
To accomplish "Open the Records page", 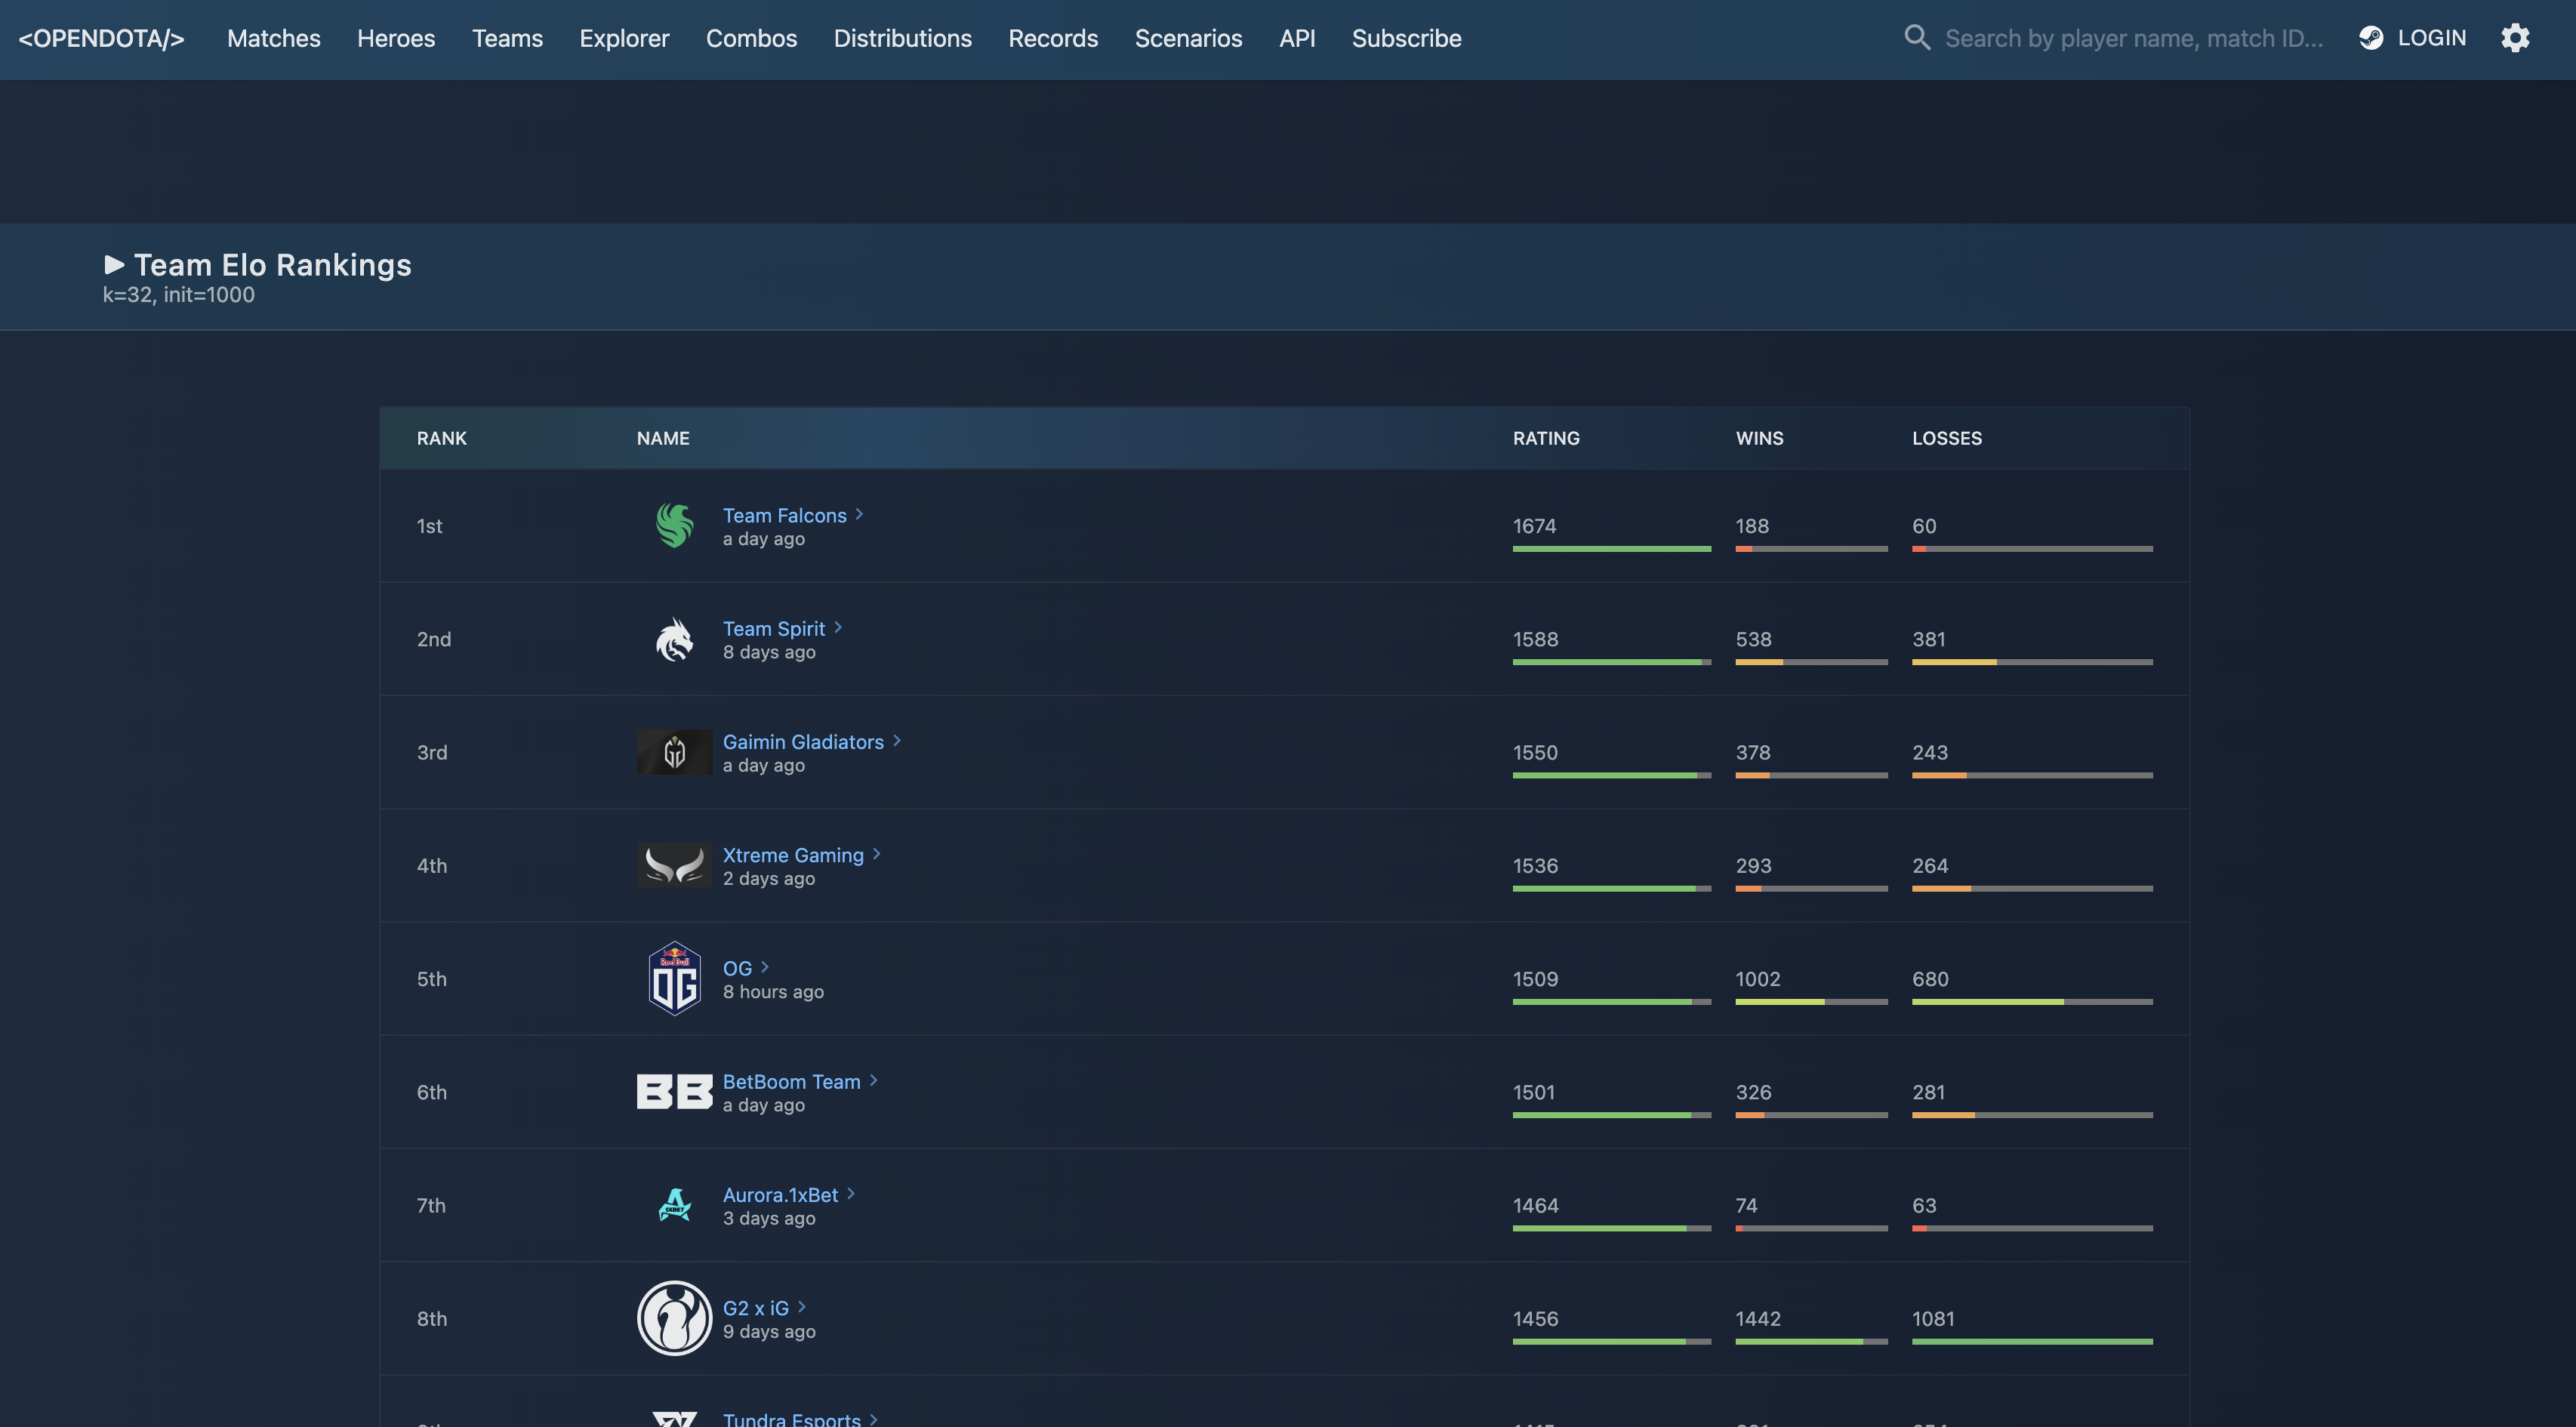I will (x=1053, y=39).
